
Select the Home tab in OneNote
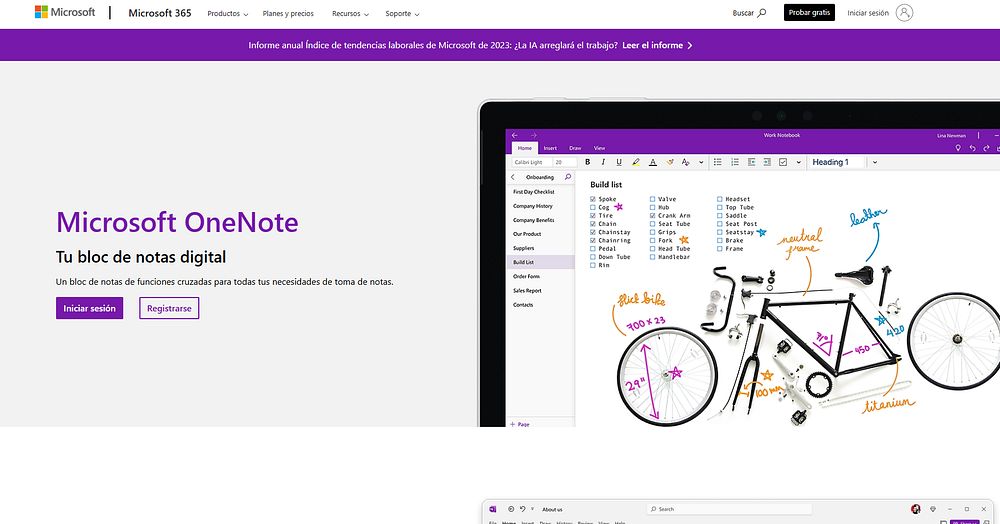point(525,148)
